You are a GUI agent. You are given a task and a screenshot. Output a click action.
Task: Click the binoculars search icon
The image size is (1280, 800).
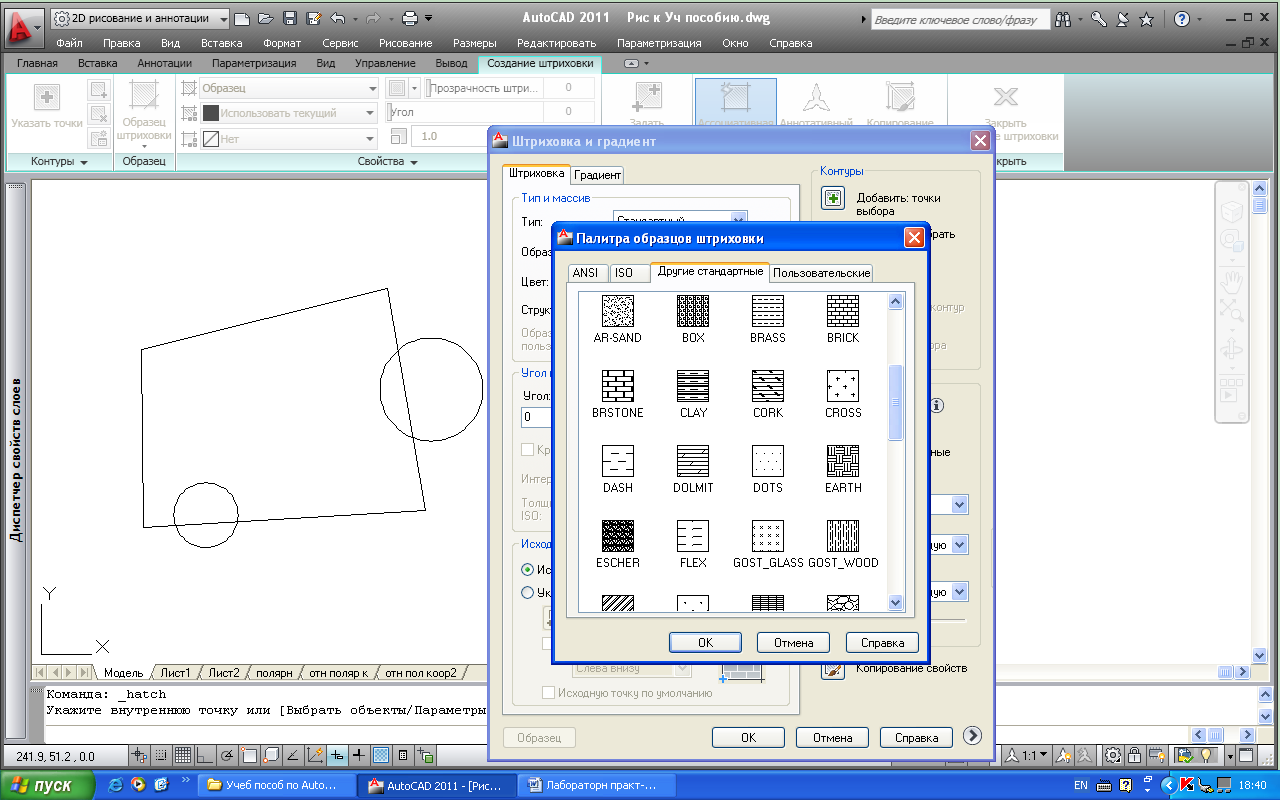point(1062,19)
